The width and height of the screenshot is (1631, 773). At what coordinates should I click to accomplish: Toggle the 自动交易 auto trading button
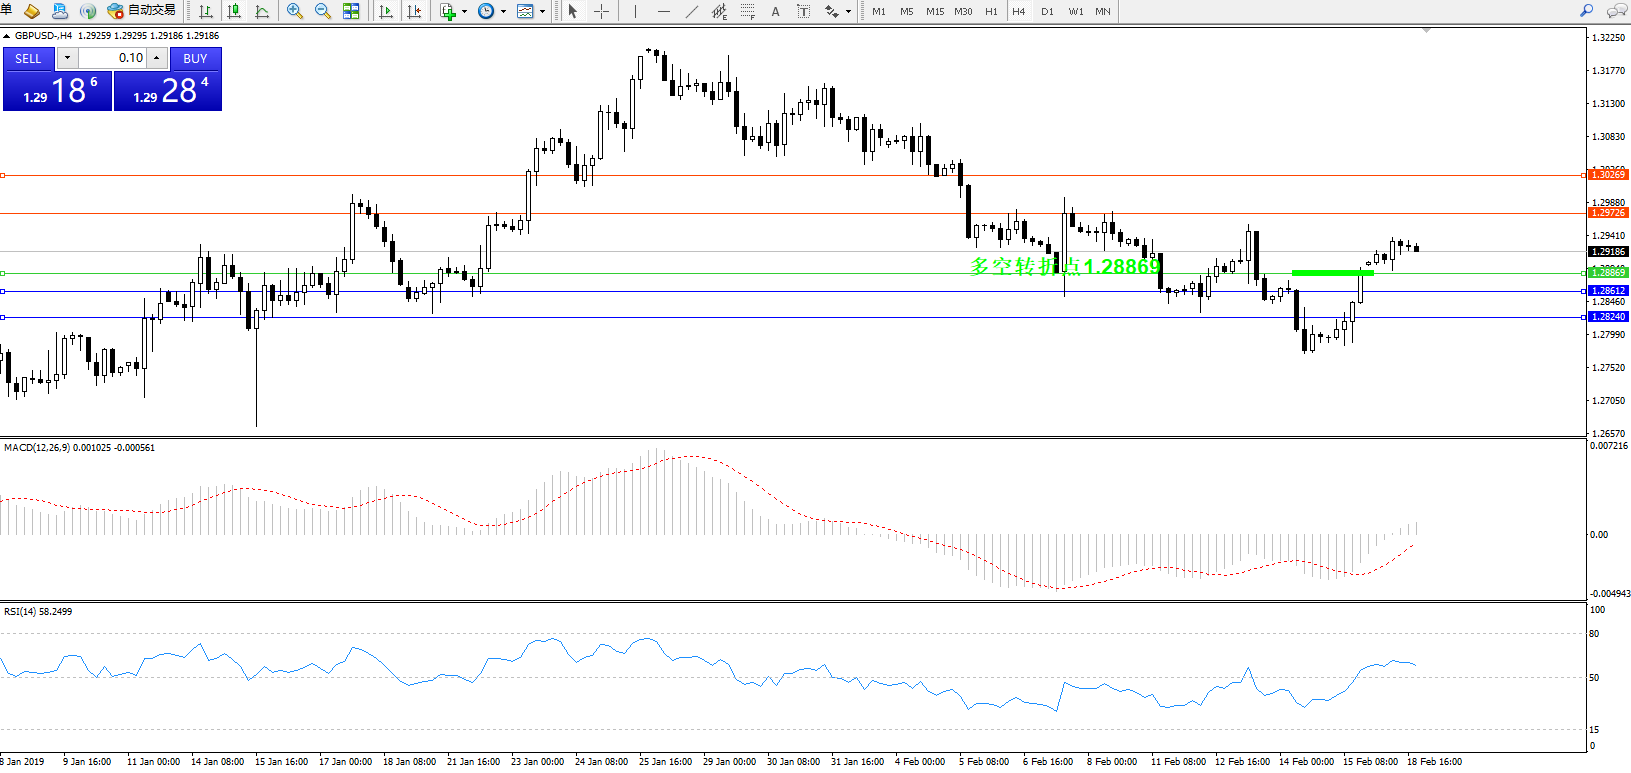[141, 11]
